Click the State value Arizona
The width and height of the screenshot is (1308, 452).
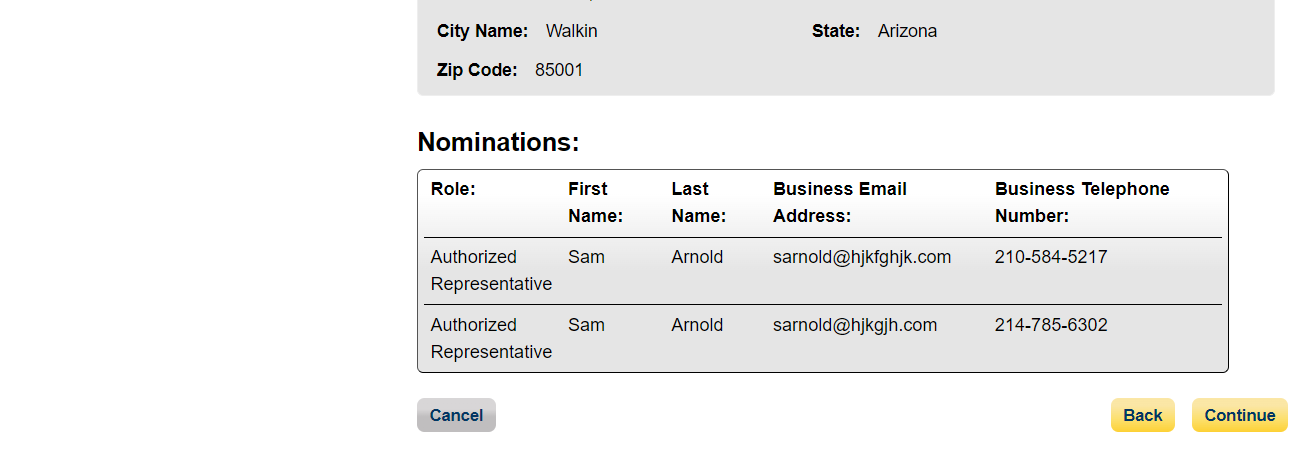907,31
